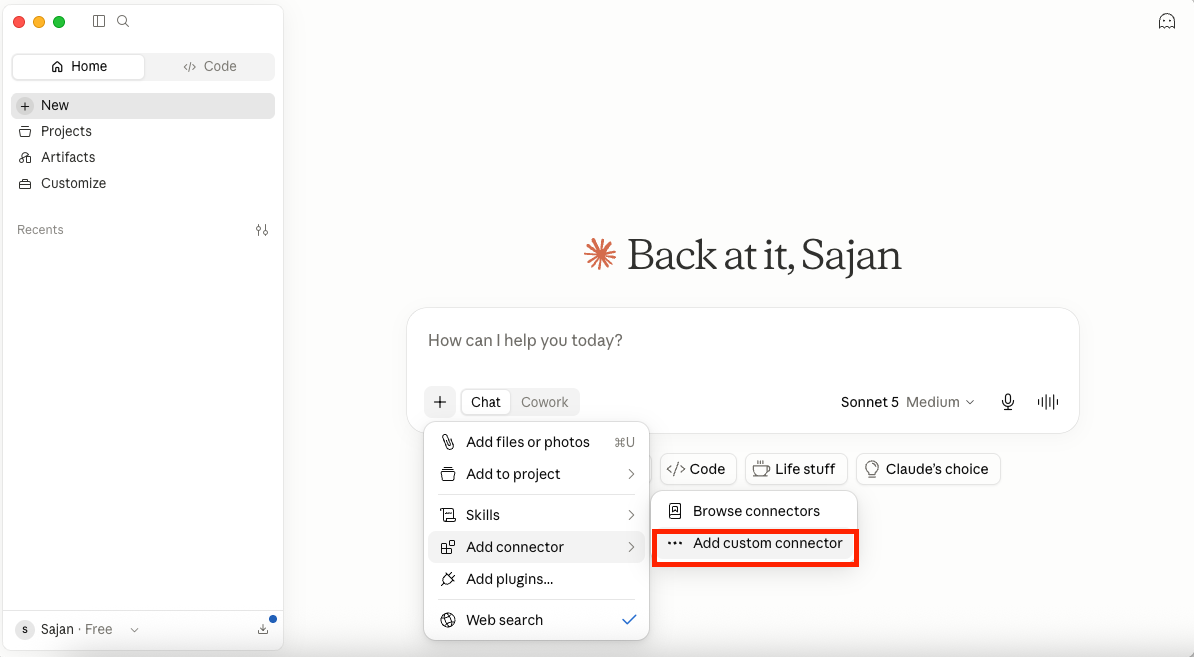Expand the Add to project submenu
The image size is (1194, 657).
tap(536, 474)
